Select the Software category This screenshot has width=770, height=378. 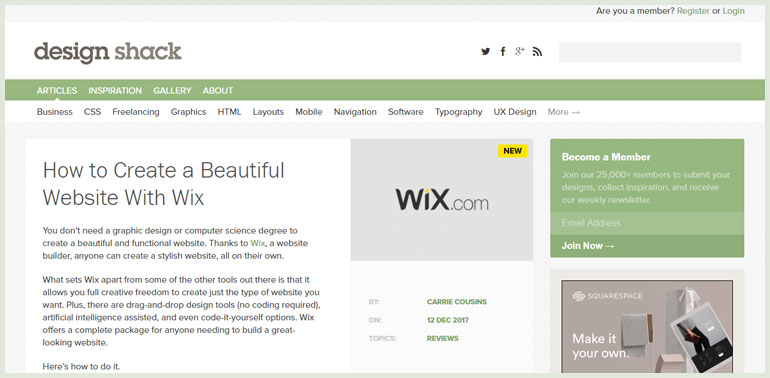(x=406, y=112)
